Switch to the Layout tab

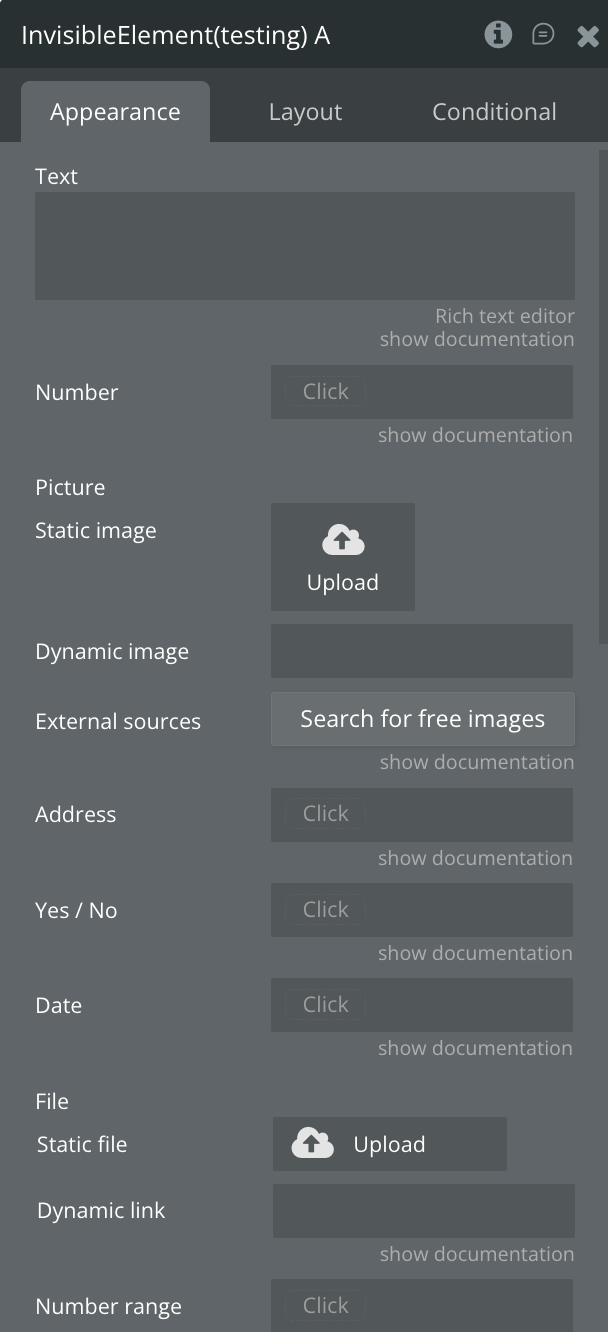[305, 112]
